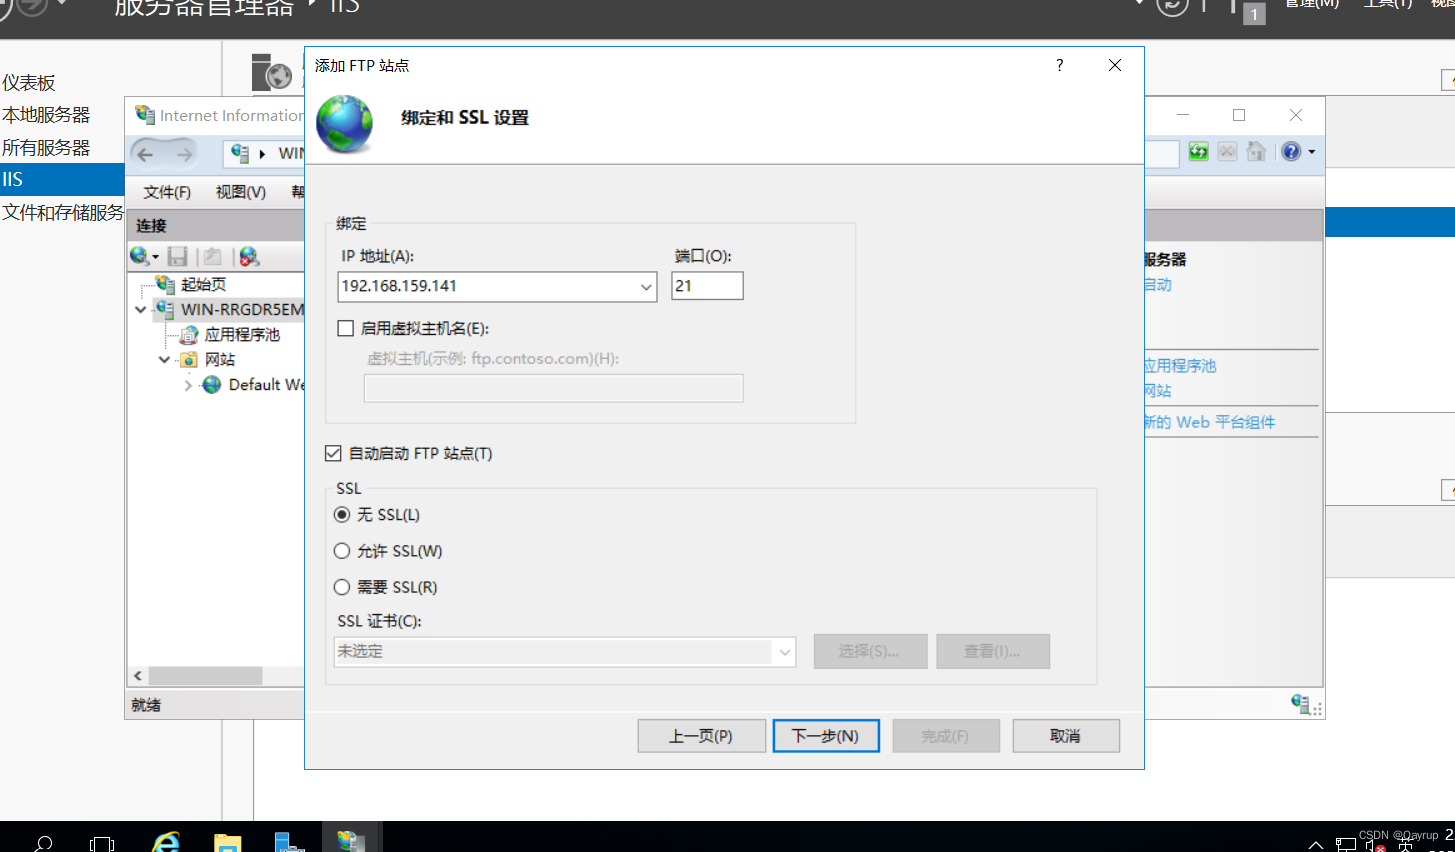Viewport: 1455px width, 852px height.
Task: Click the Connections pane horizontal scrollbar
Action: pyautogui.click(x=205, y=676)
